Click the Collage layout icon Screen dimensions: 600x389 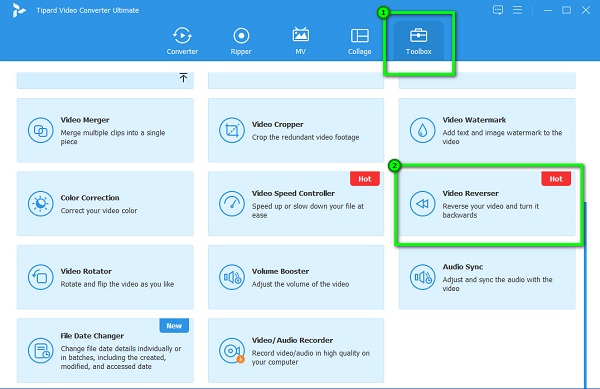[x=360, y=36]
